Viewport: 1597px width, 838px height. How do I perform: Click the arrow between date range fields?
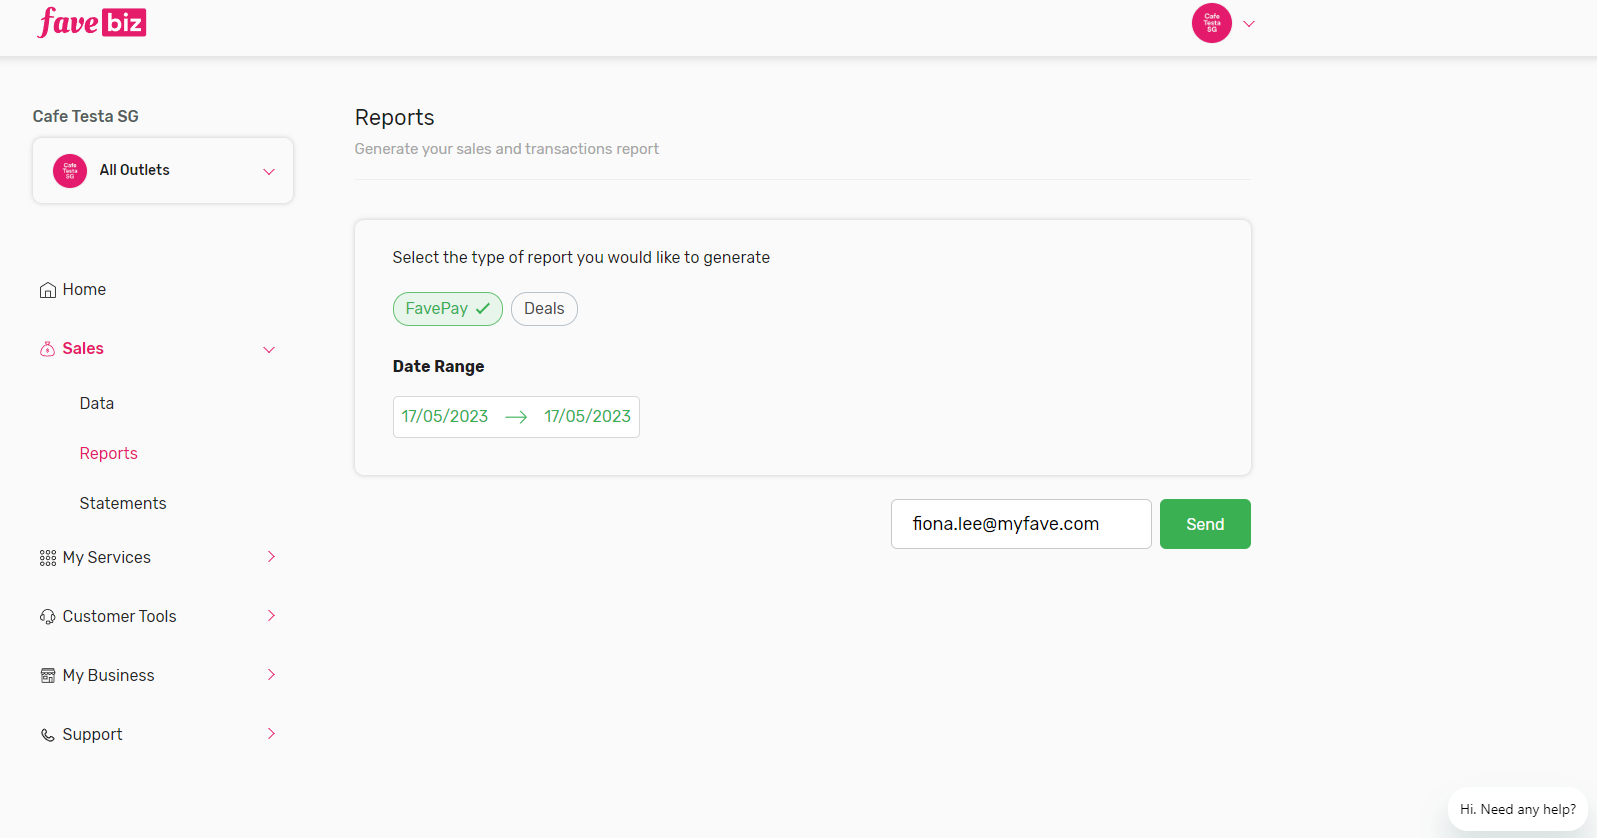pos(516,417)
